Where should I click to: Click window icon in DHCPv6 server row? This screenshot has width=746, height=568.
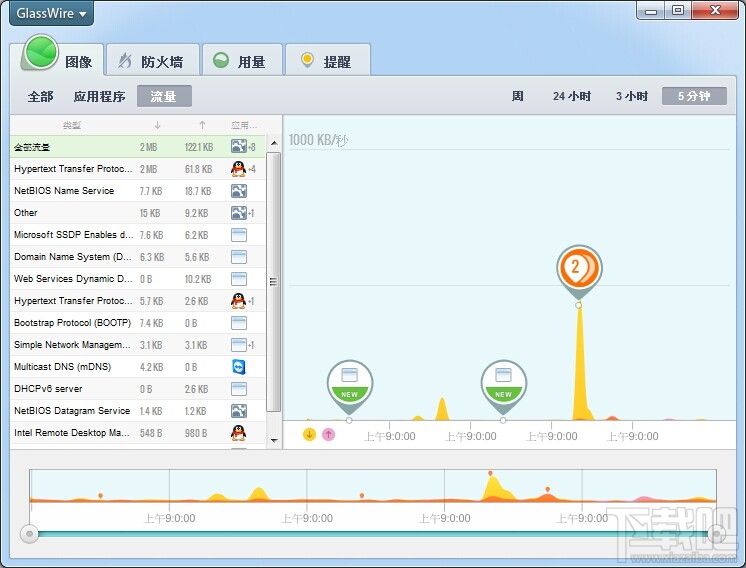click(239, 389)
